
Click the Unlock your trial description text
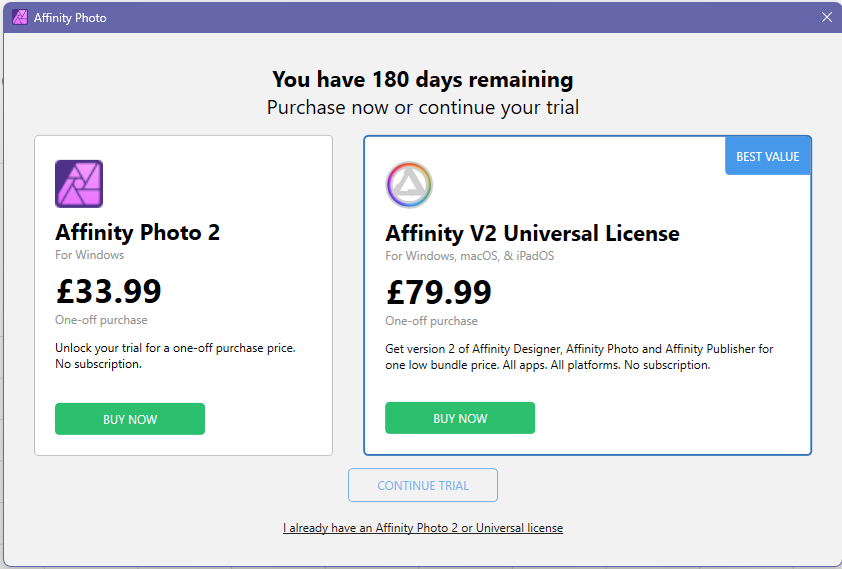tap(175, 356)
